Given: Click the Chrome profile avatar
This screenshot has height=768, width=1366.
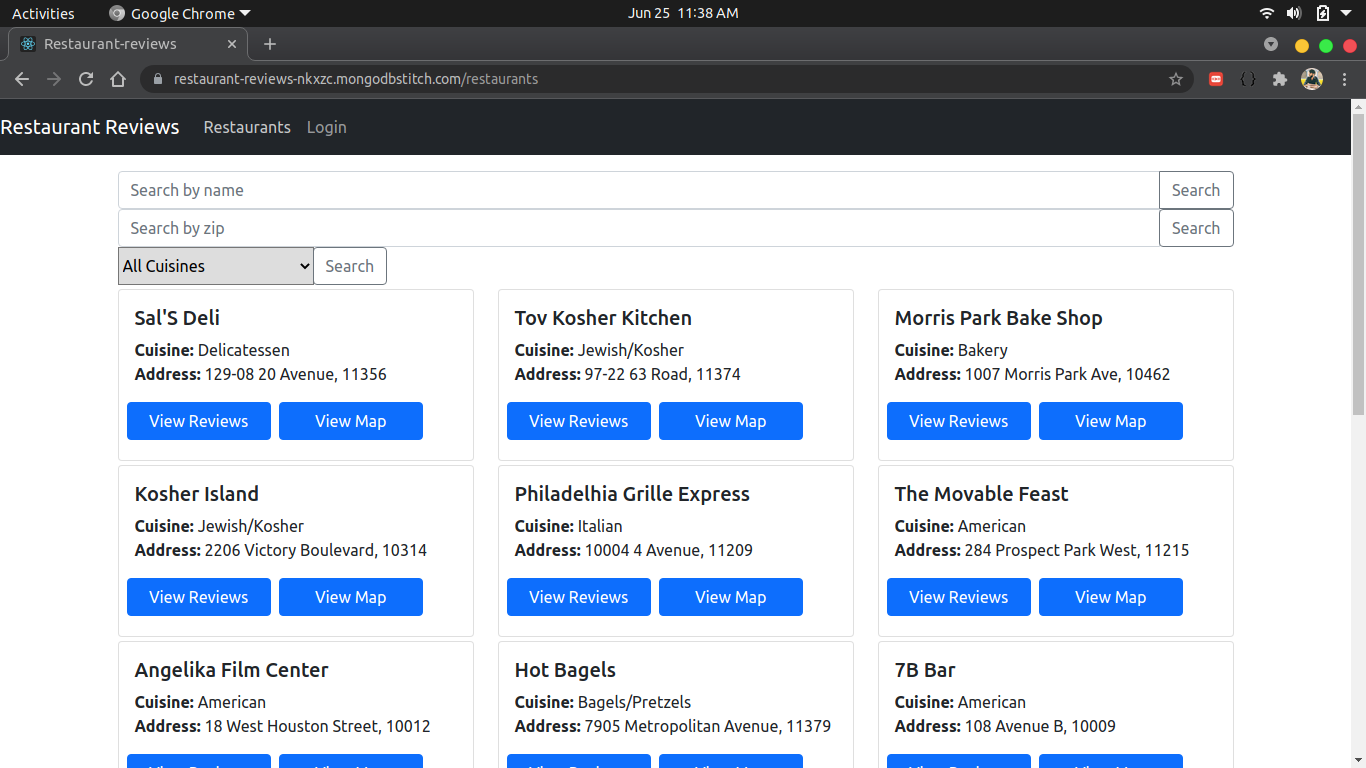Looking at the screenshot, I should pyautogui.click(x=1312, y=79).
